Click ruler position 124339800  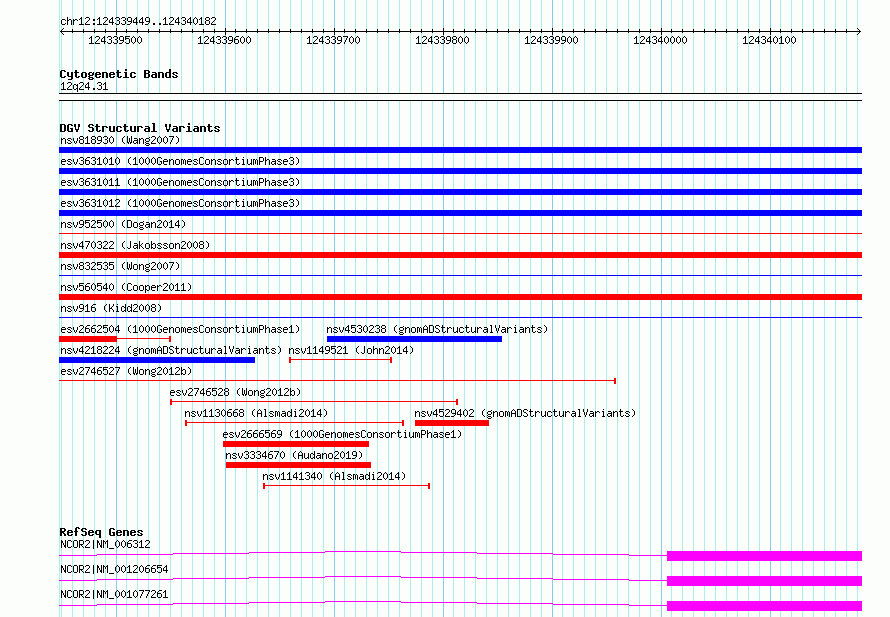pos(442,40)
